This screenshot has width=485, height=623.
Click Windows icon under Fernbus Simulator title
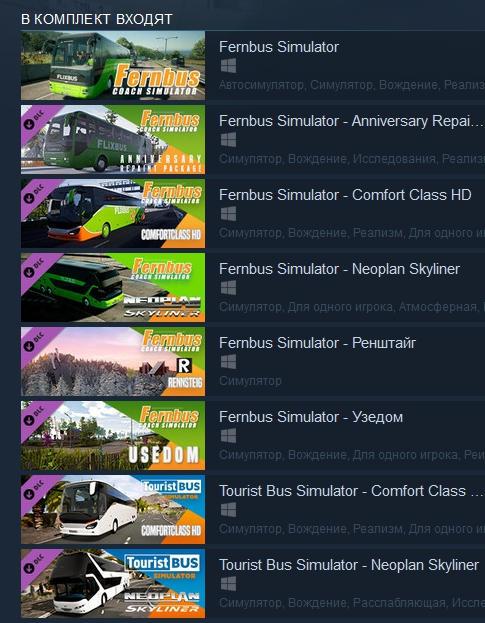coord(228,66)
